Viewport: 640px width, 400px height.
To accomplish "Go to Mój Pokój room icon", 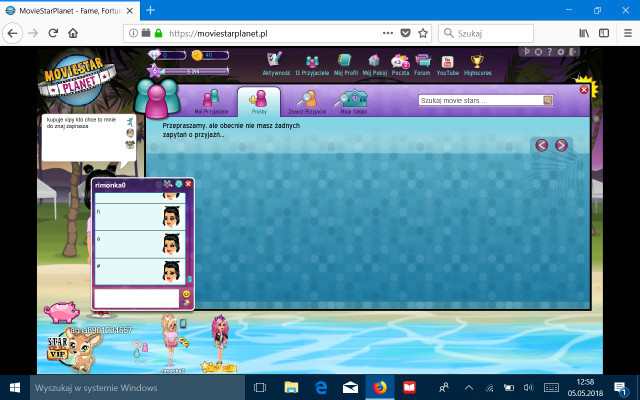I will click(374, 63).
